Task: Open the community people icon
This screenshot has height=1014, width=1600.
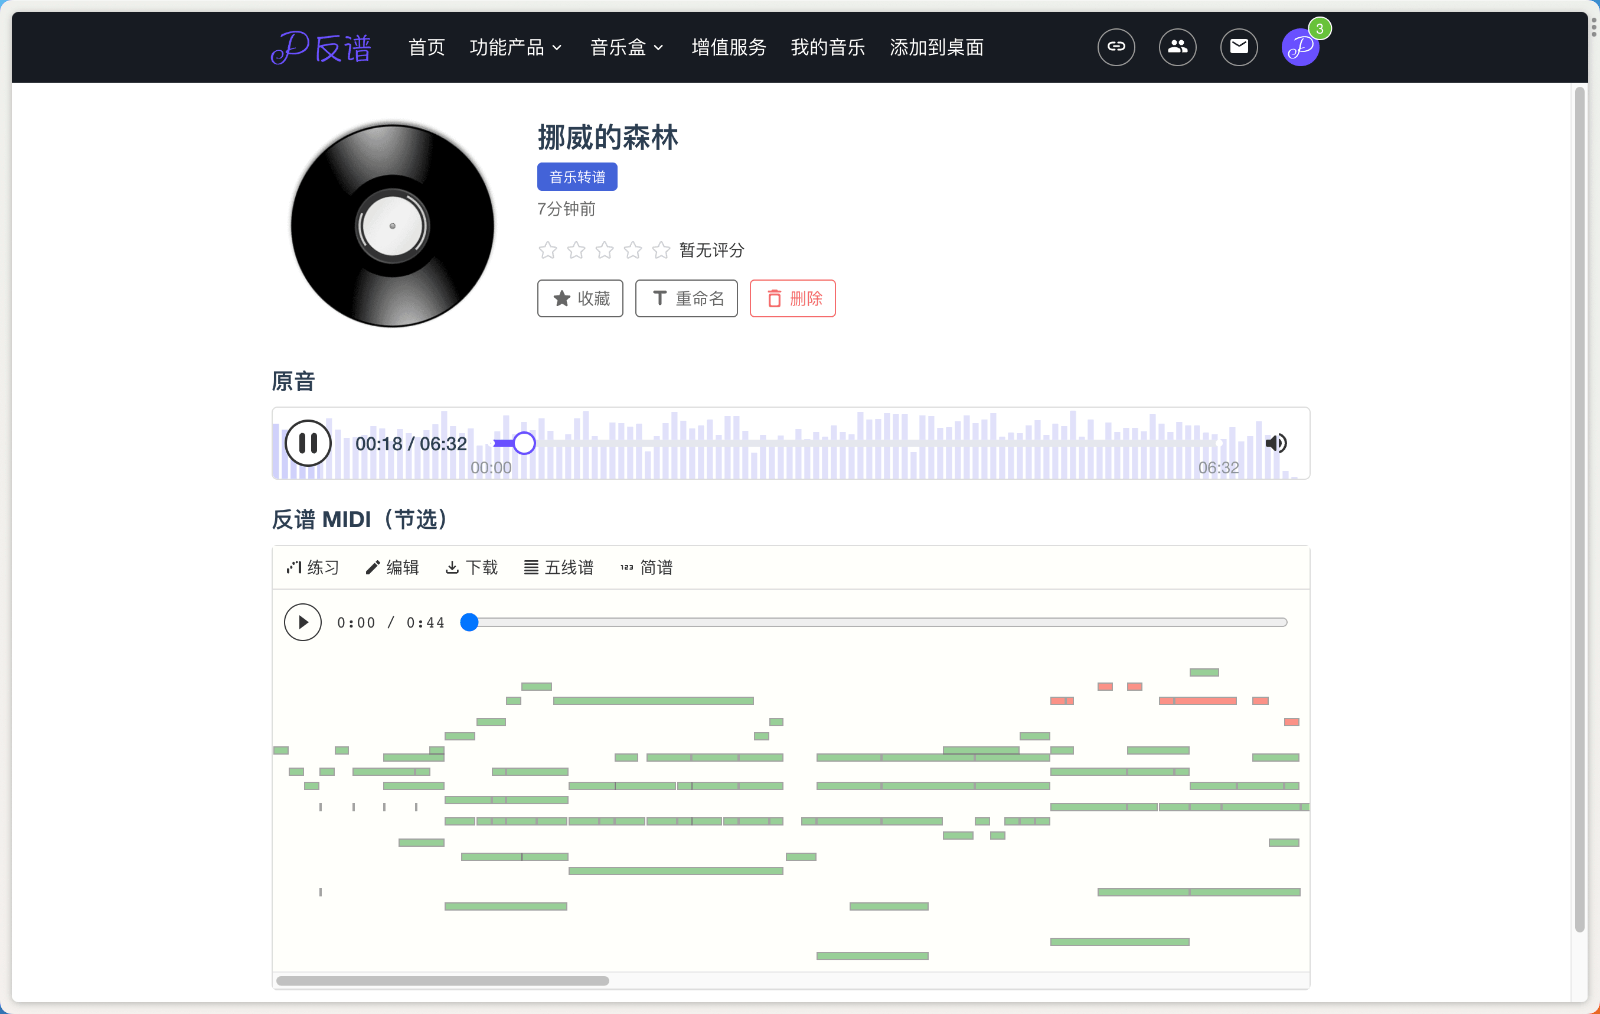Action: point(1177,47)
